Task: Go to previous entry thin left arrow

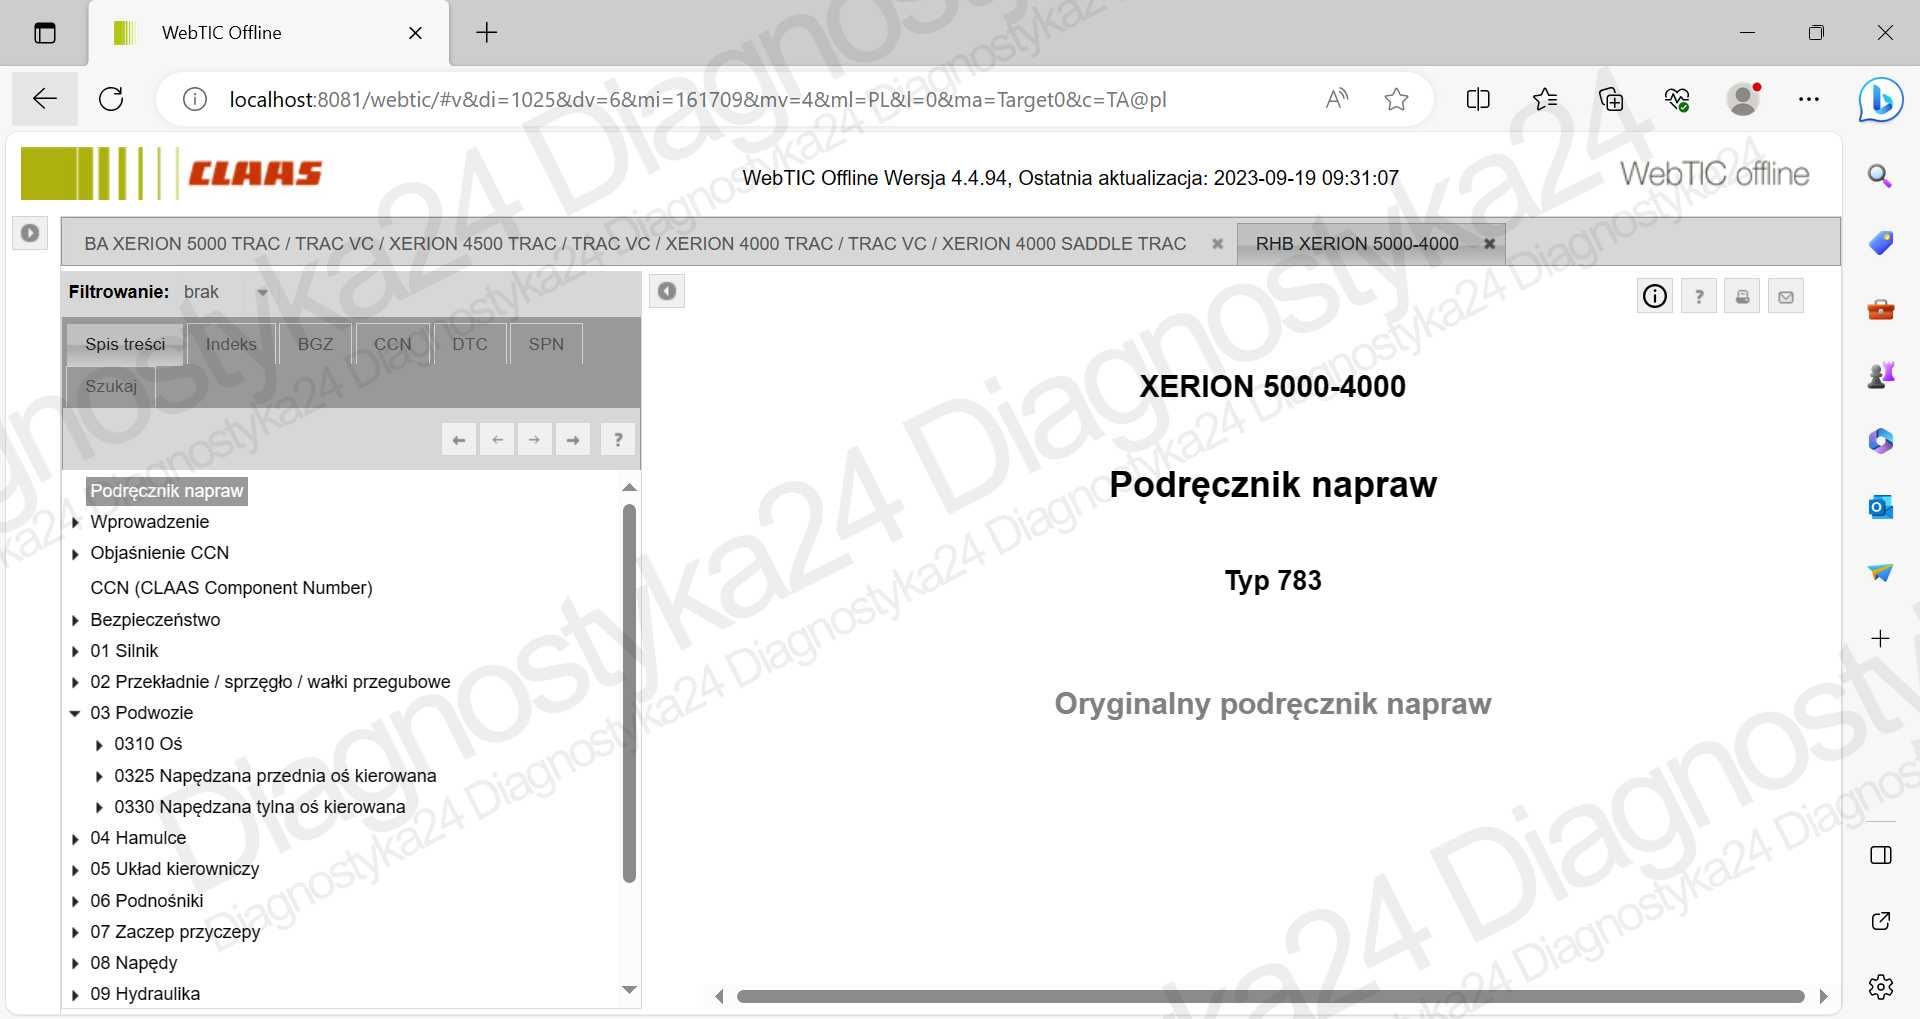Action: pos(497,439)
